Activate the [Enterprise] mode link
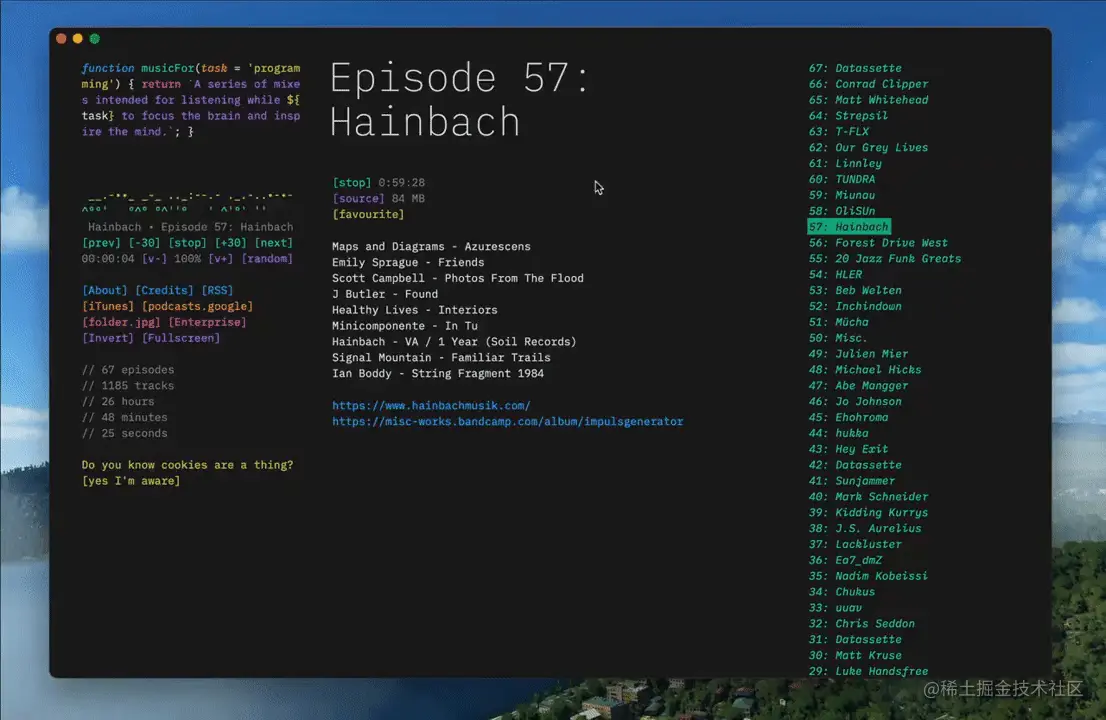Screen dimensions: 1106x720 tap(207, 322)
